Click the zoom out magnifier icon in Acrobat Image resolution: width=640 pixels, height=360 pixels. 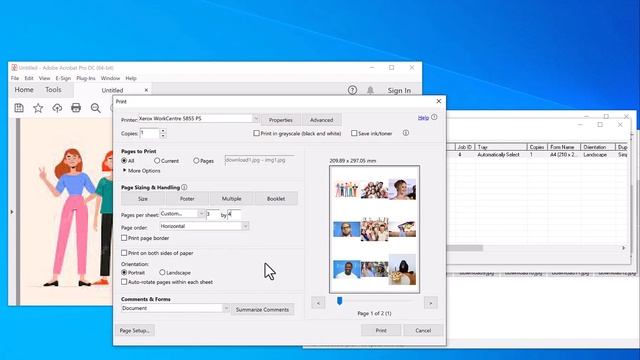click(96, 108)
